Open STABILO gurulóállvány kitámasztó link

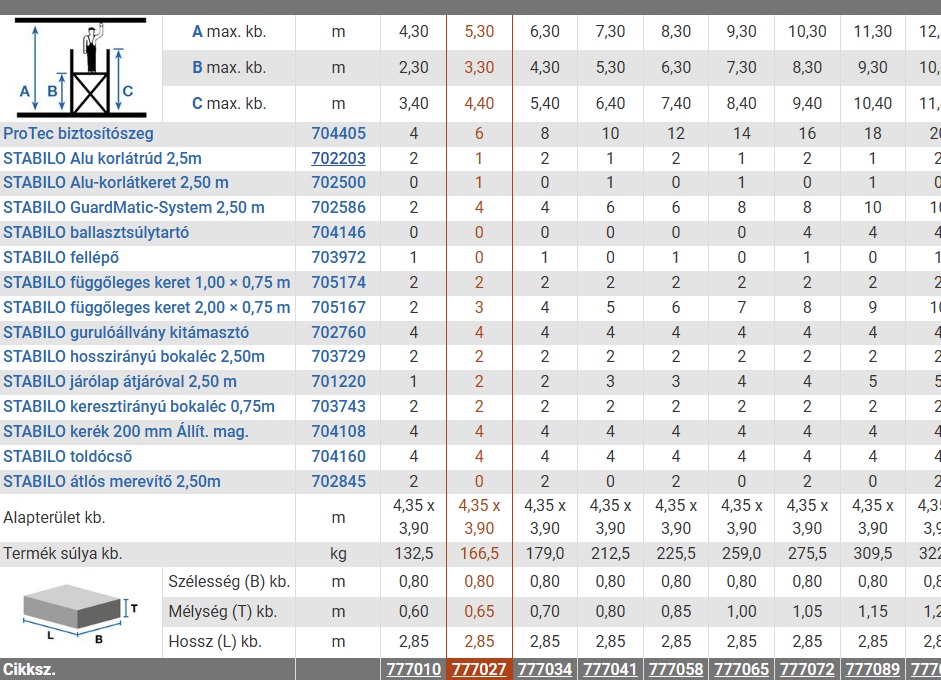coord(126,332)
